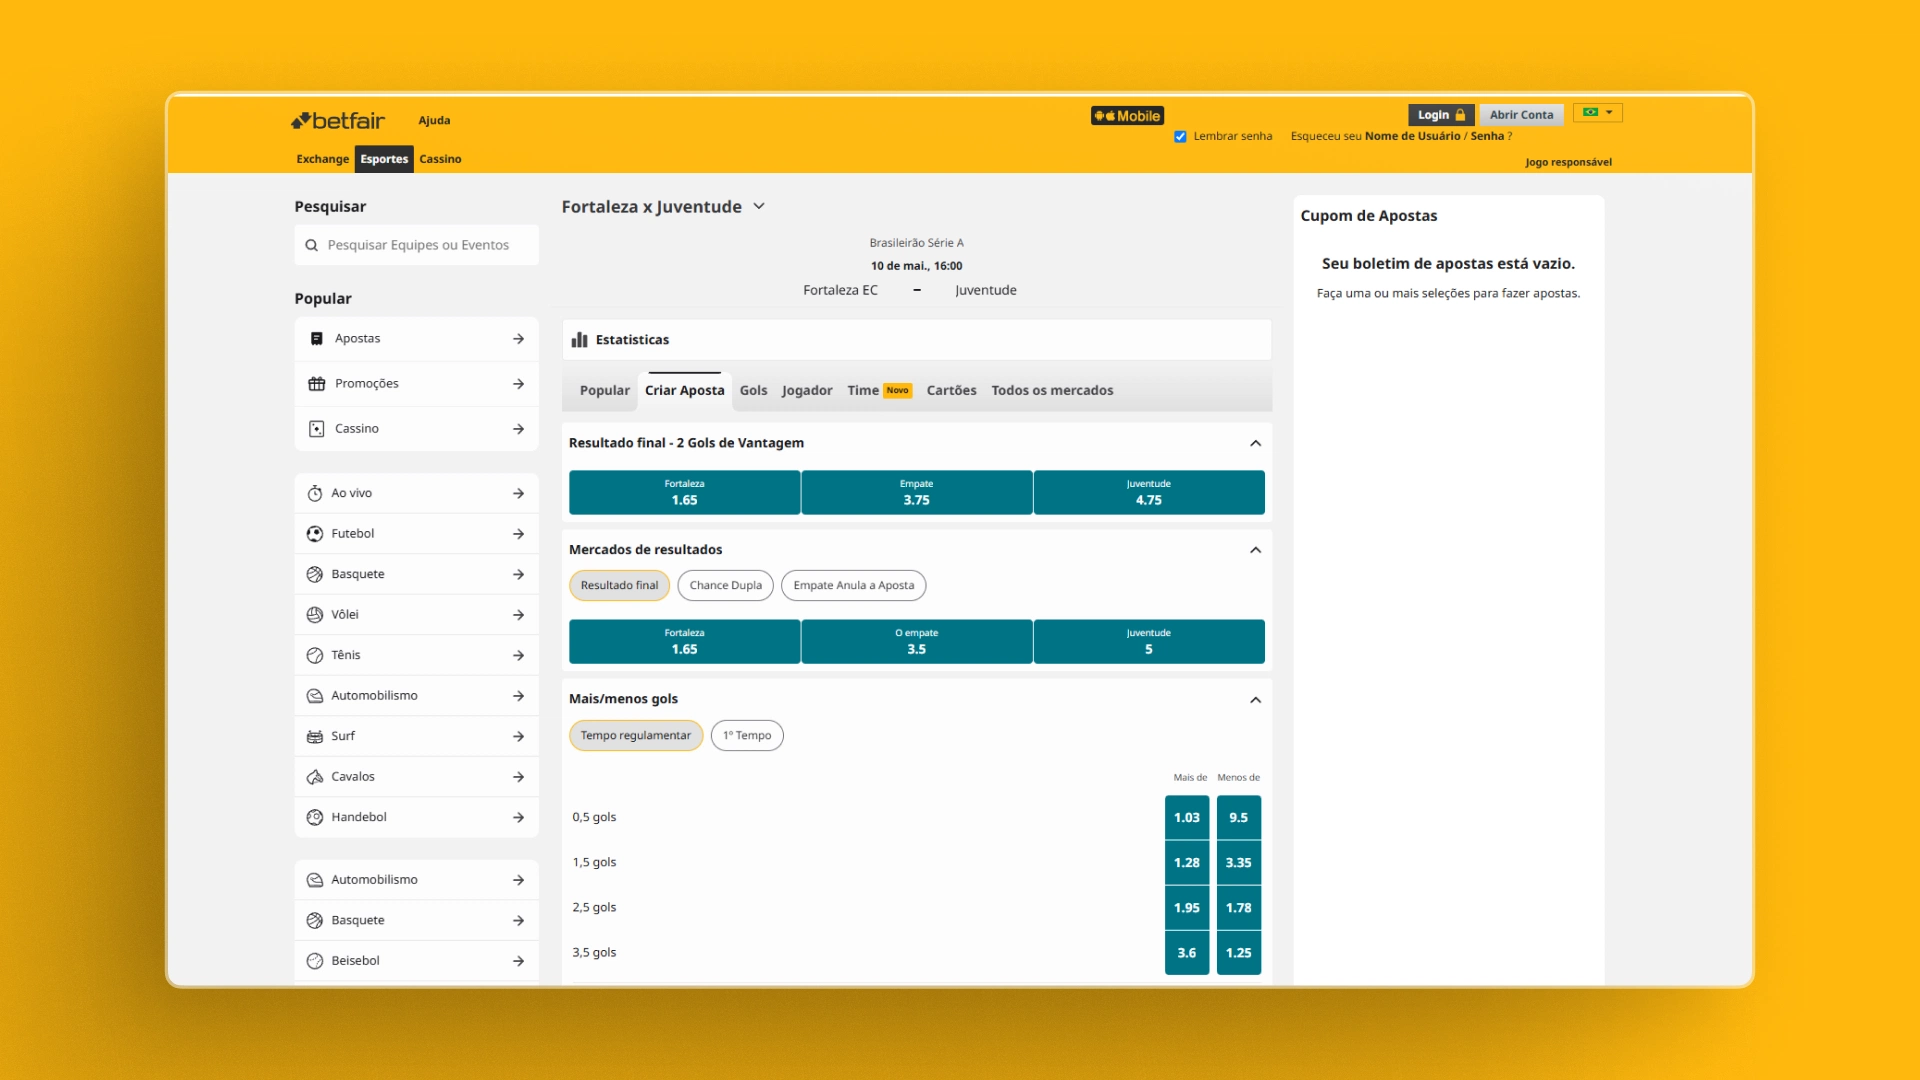1920x1080 pixels.
Task: Select the 1º Tempo pill
Action: 747,736
